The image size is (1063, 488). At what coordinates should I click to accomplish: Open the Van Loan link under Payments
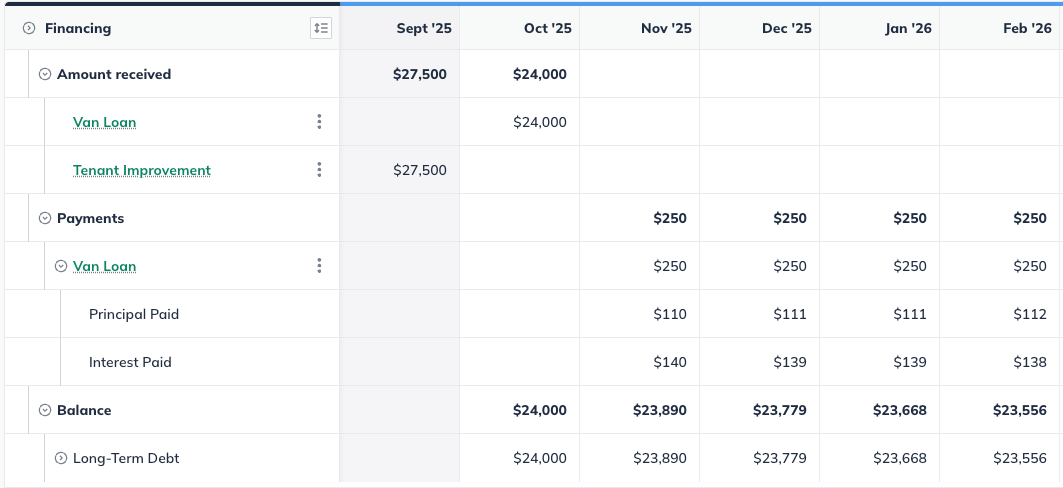(104, 266)
